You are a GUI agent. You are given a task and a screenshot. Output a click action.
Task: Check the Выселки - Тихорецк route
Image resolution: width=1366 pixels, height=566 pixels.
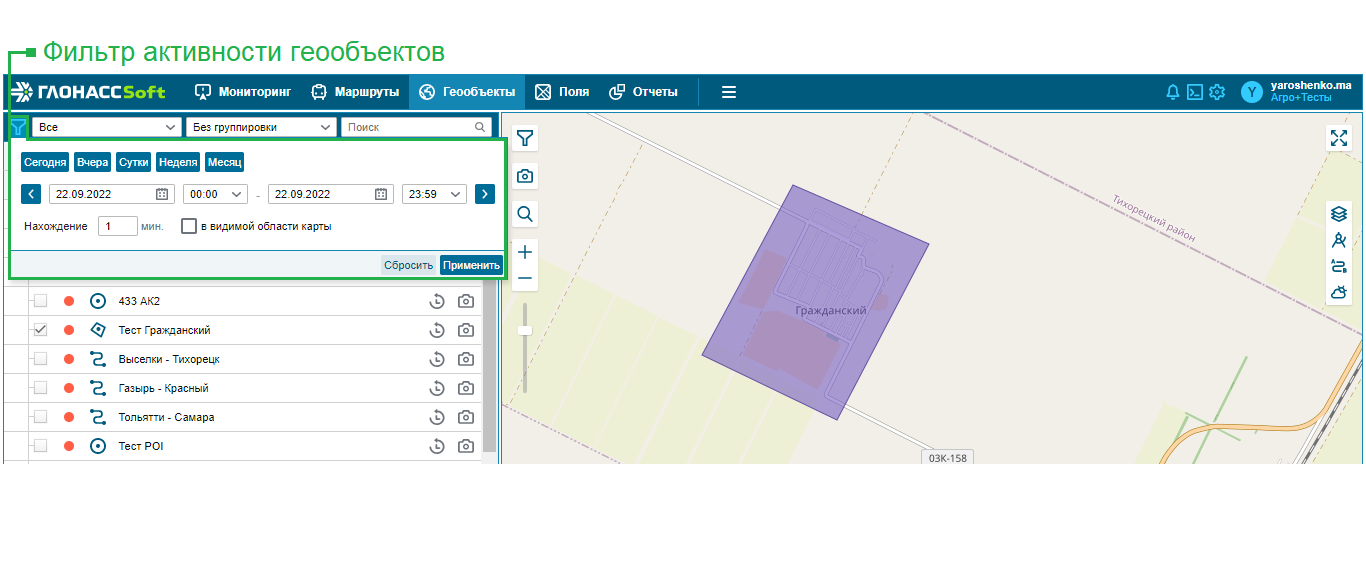pos(40,359)
